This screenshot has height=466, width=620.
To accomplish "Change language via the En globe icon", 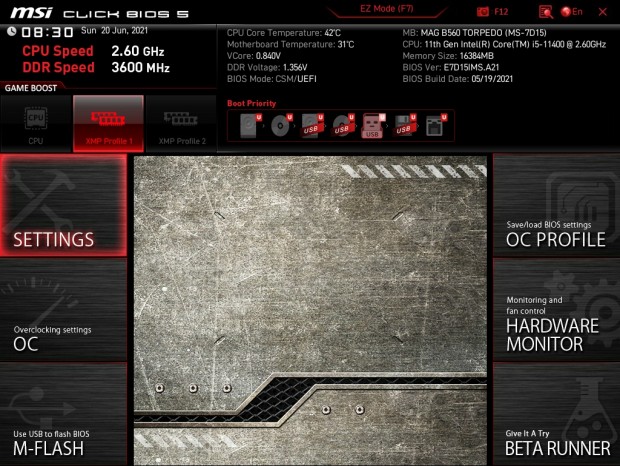I will pos(572,12).
